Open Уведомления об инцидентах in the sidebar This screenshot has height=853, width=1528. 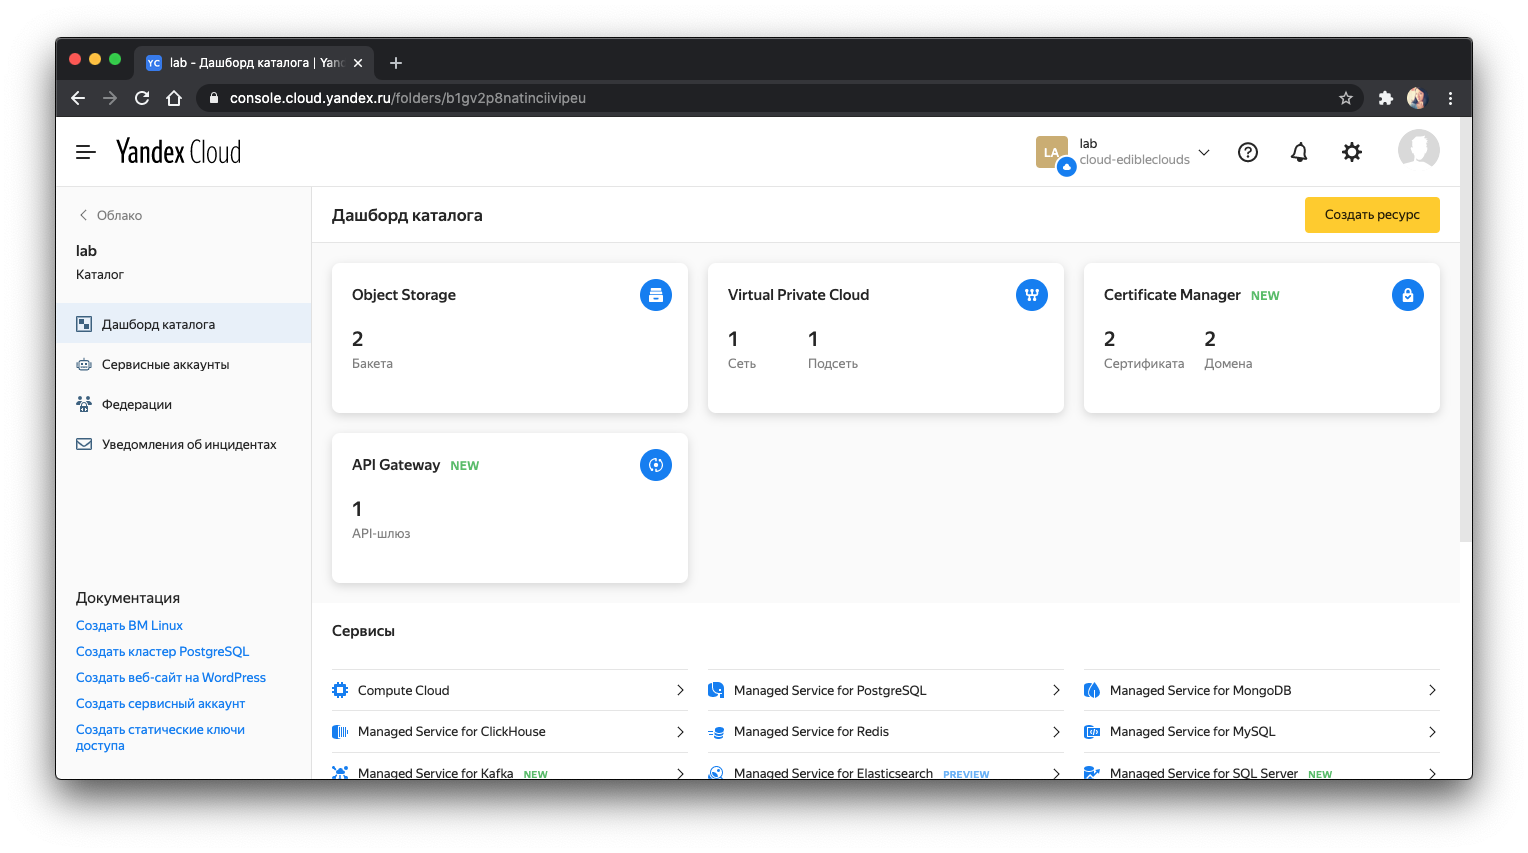pyautogui.click(x=189, y=445)
